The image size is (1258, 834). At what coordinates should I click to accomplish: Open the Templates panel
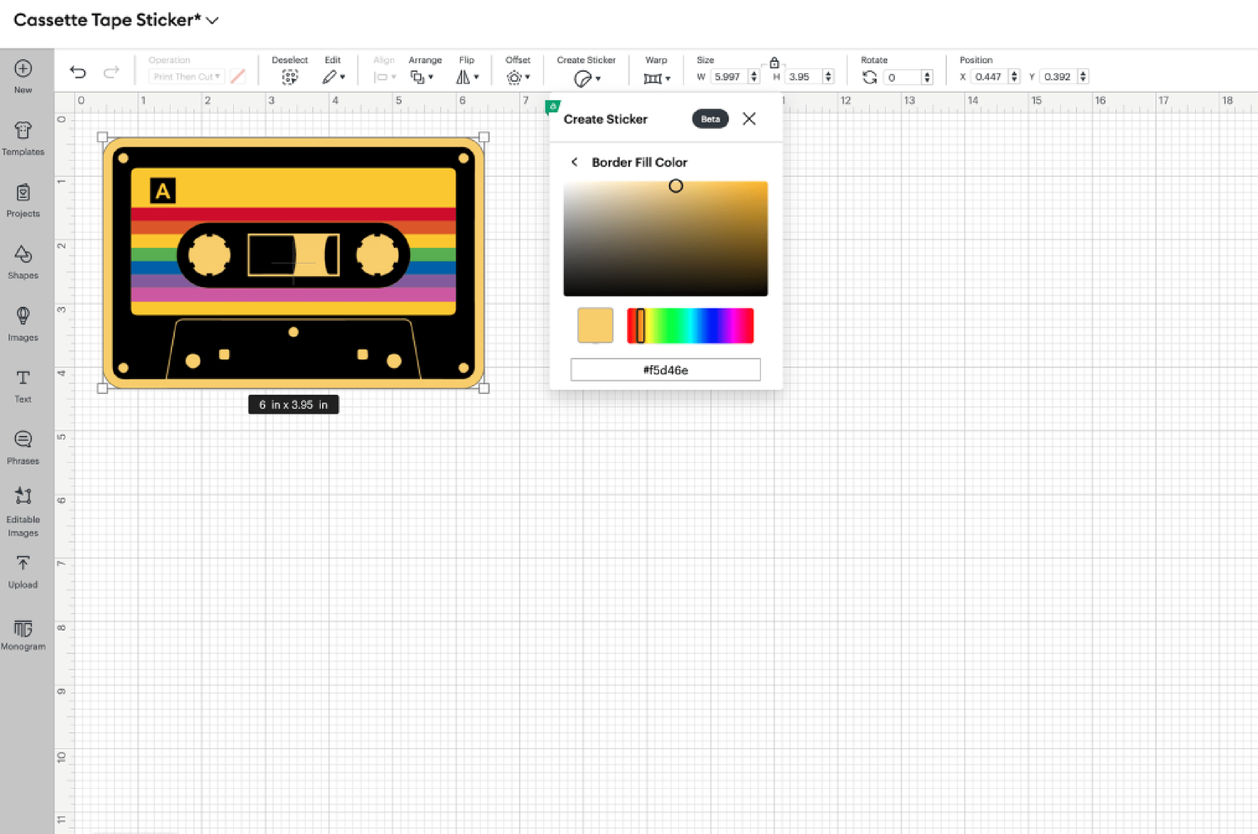tap(23, 131)
